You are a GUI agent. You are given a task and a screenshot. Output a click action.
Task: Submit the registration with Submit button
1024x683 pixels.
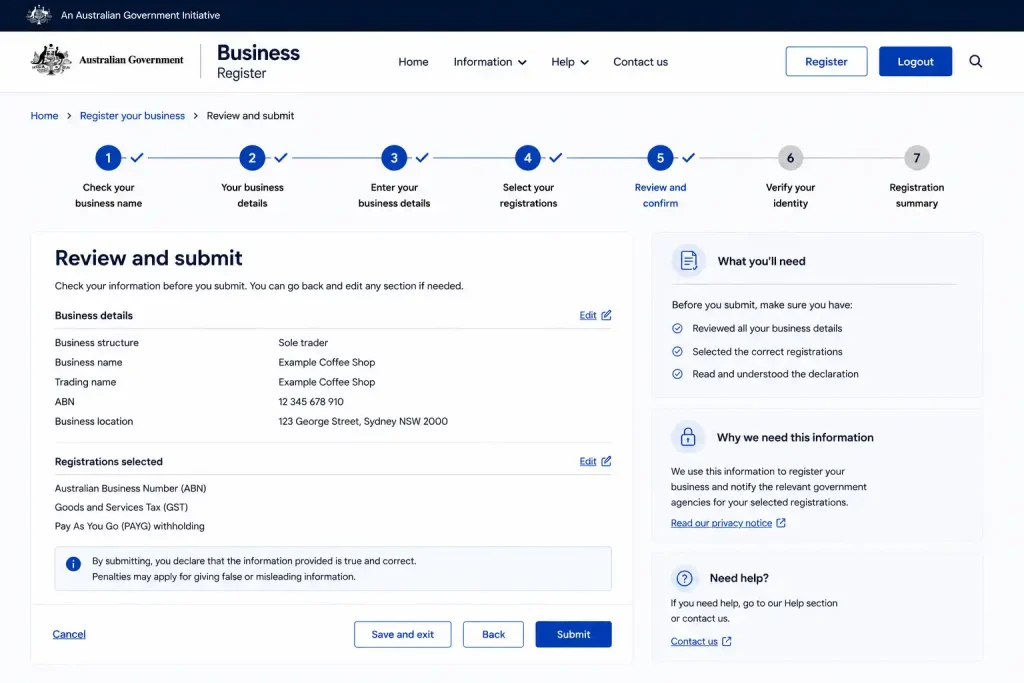[573, 634]
